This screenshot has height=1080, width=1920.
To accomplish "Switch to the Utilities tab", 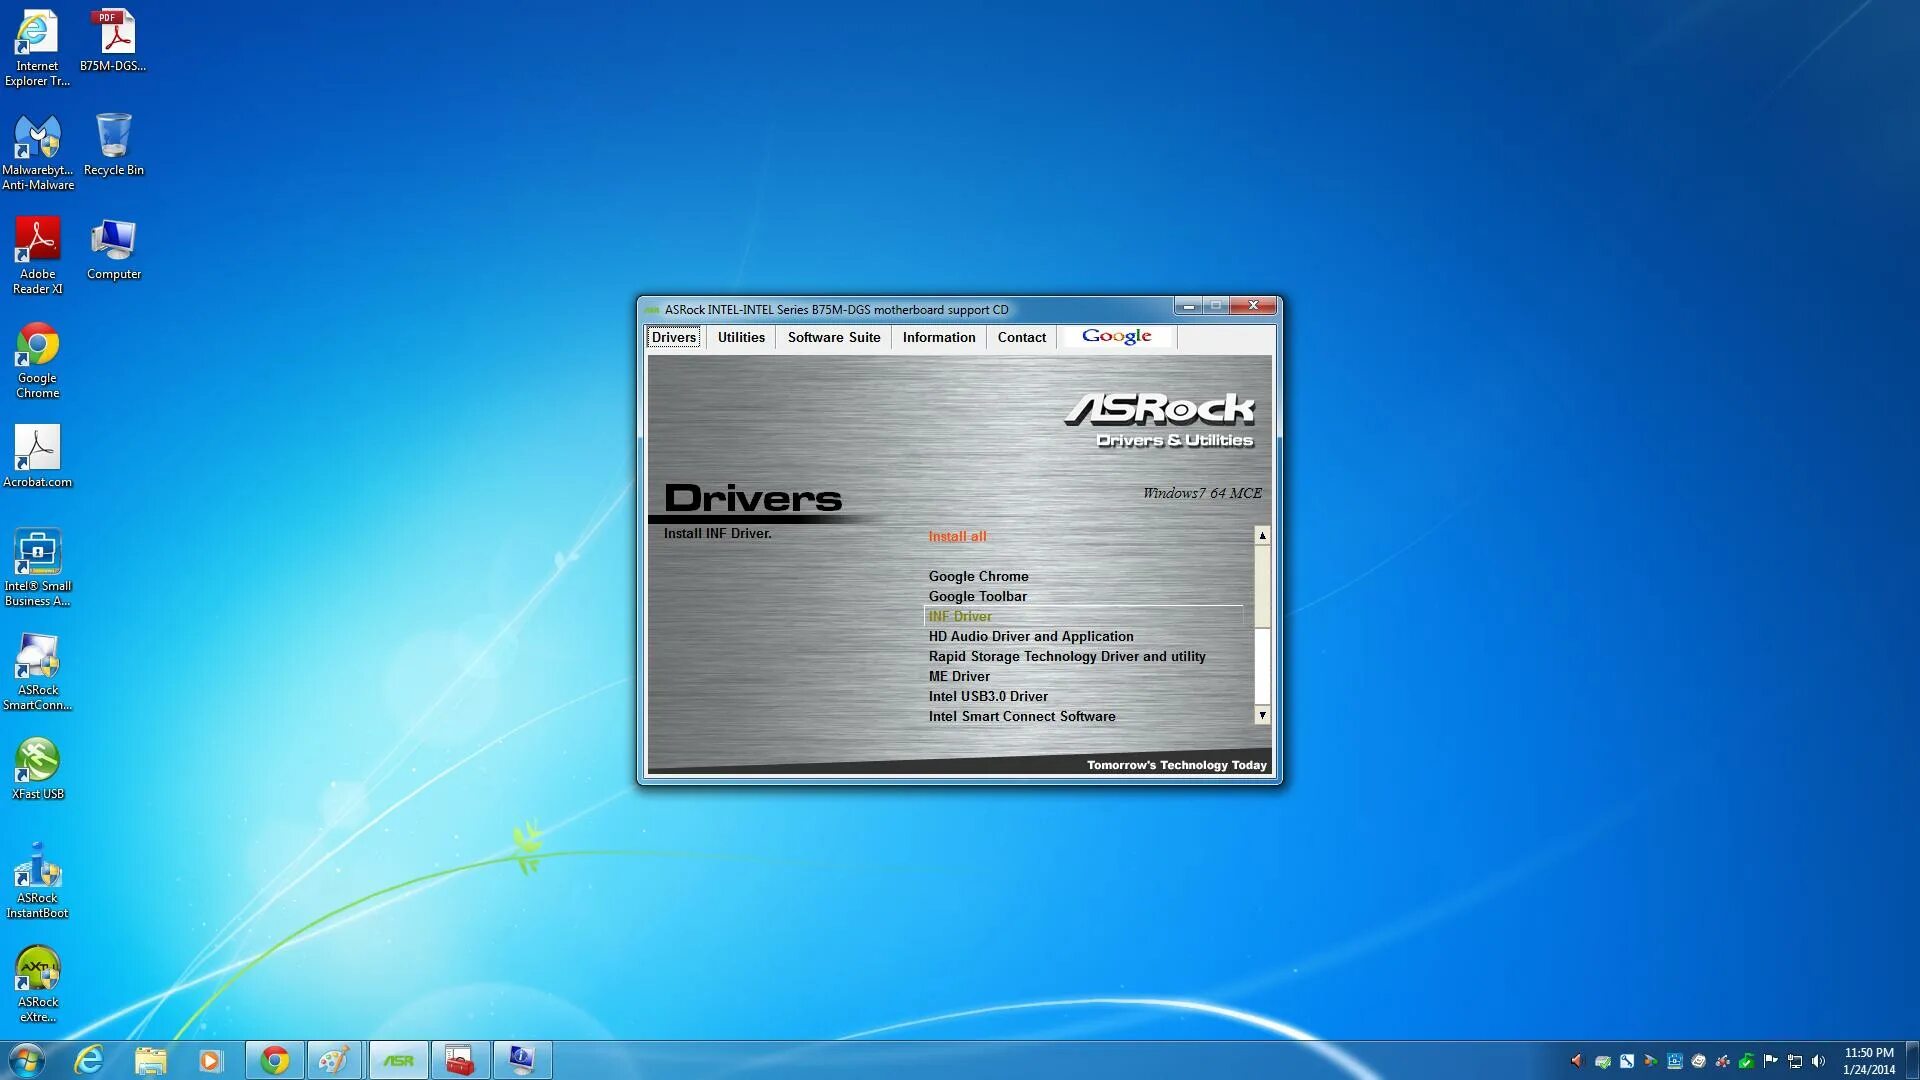I will pos(741,337).
